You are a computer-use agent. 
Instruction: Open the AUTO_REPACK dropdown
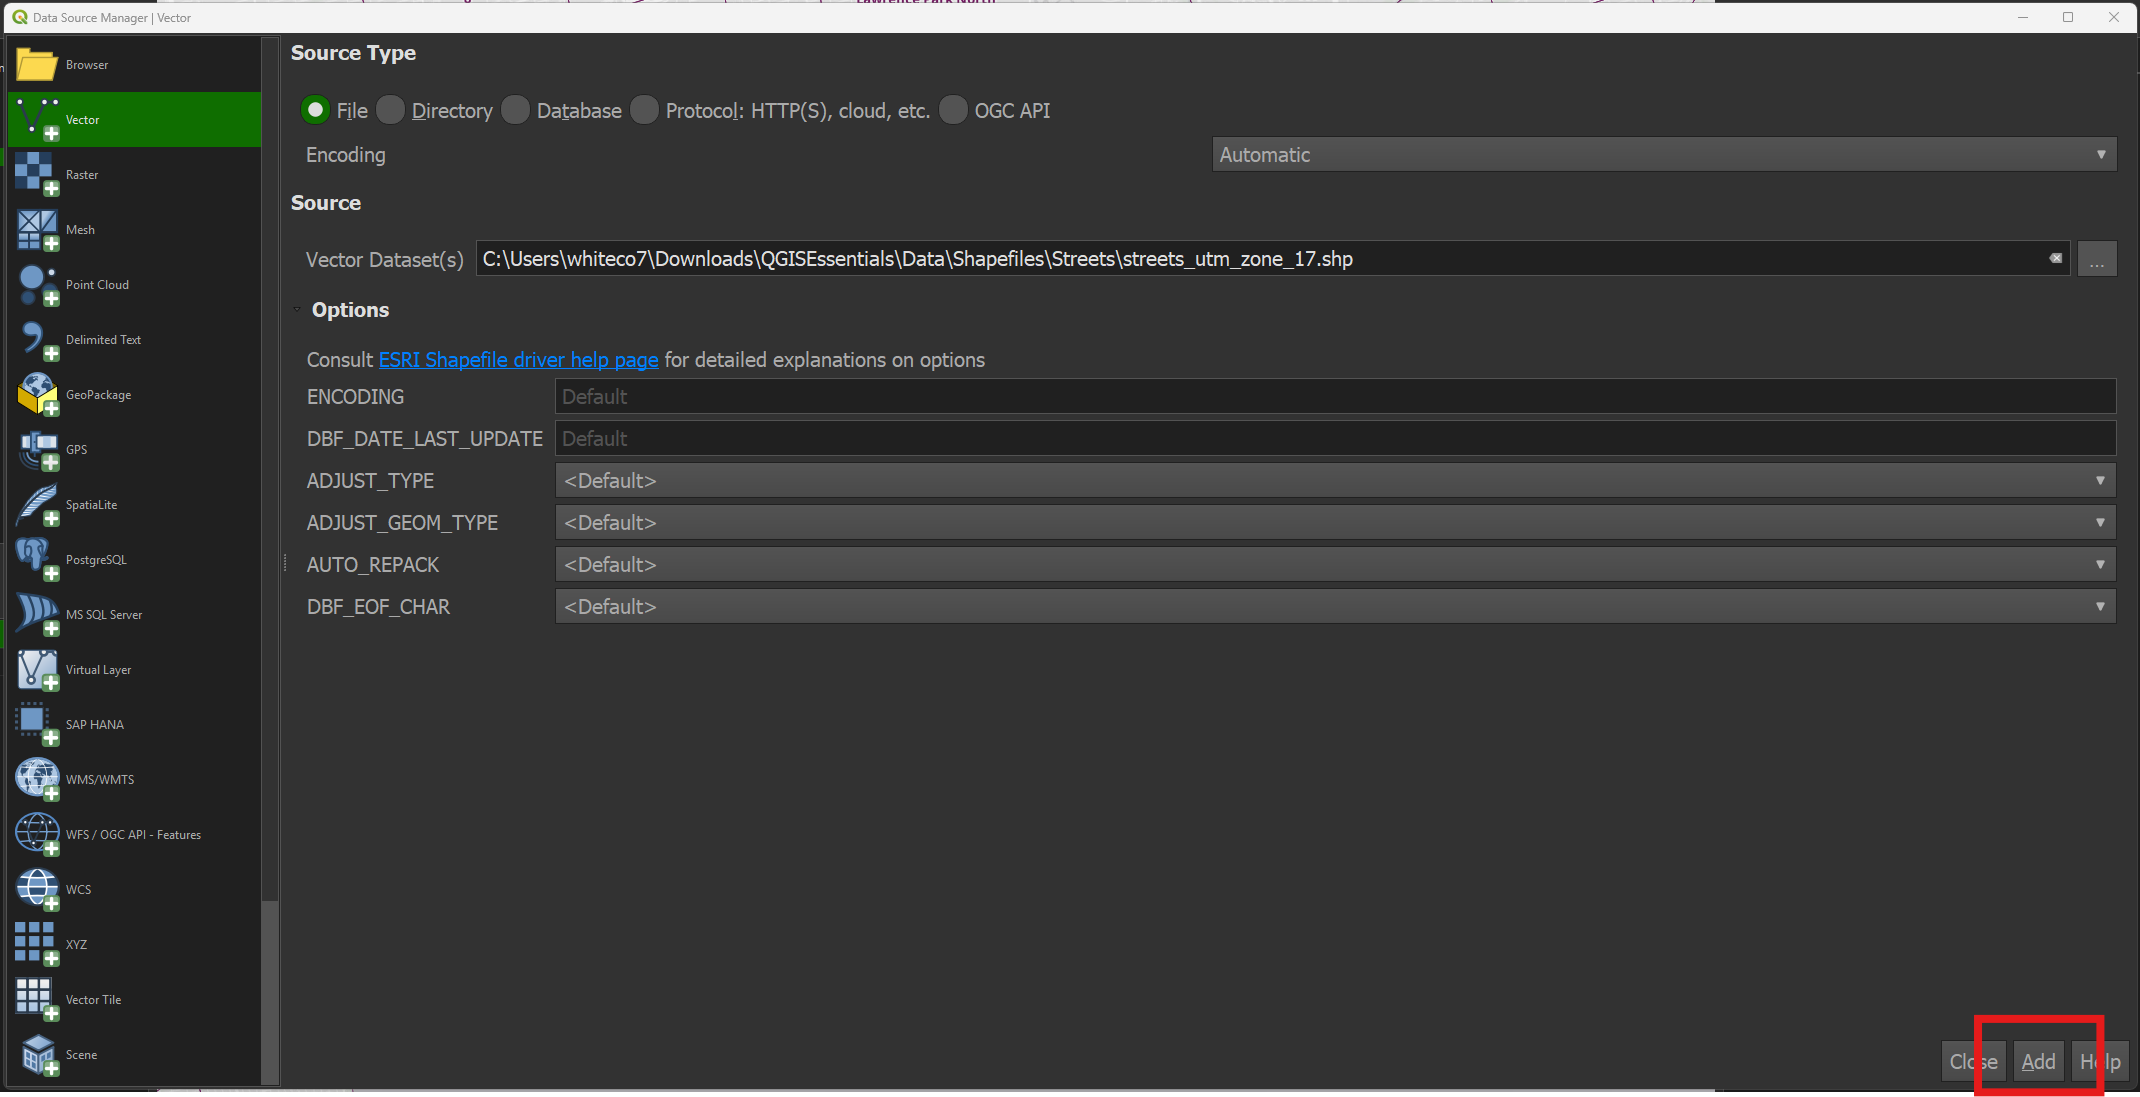(x=1335, y=565)
